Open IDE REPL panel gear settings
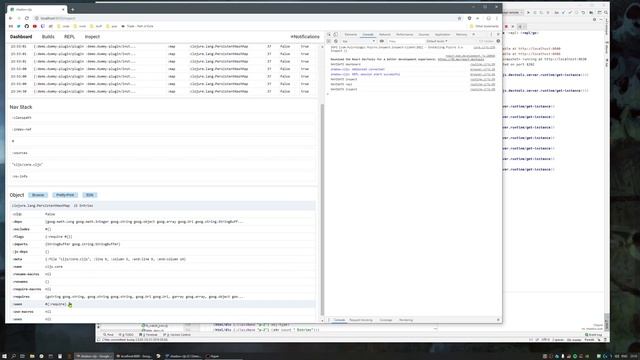This screenshot has width=640, height=360. [x=594, y=20]
